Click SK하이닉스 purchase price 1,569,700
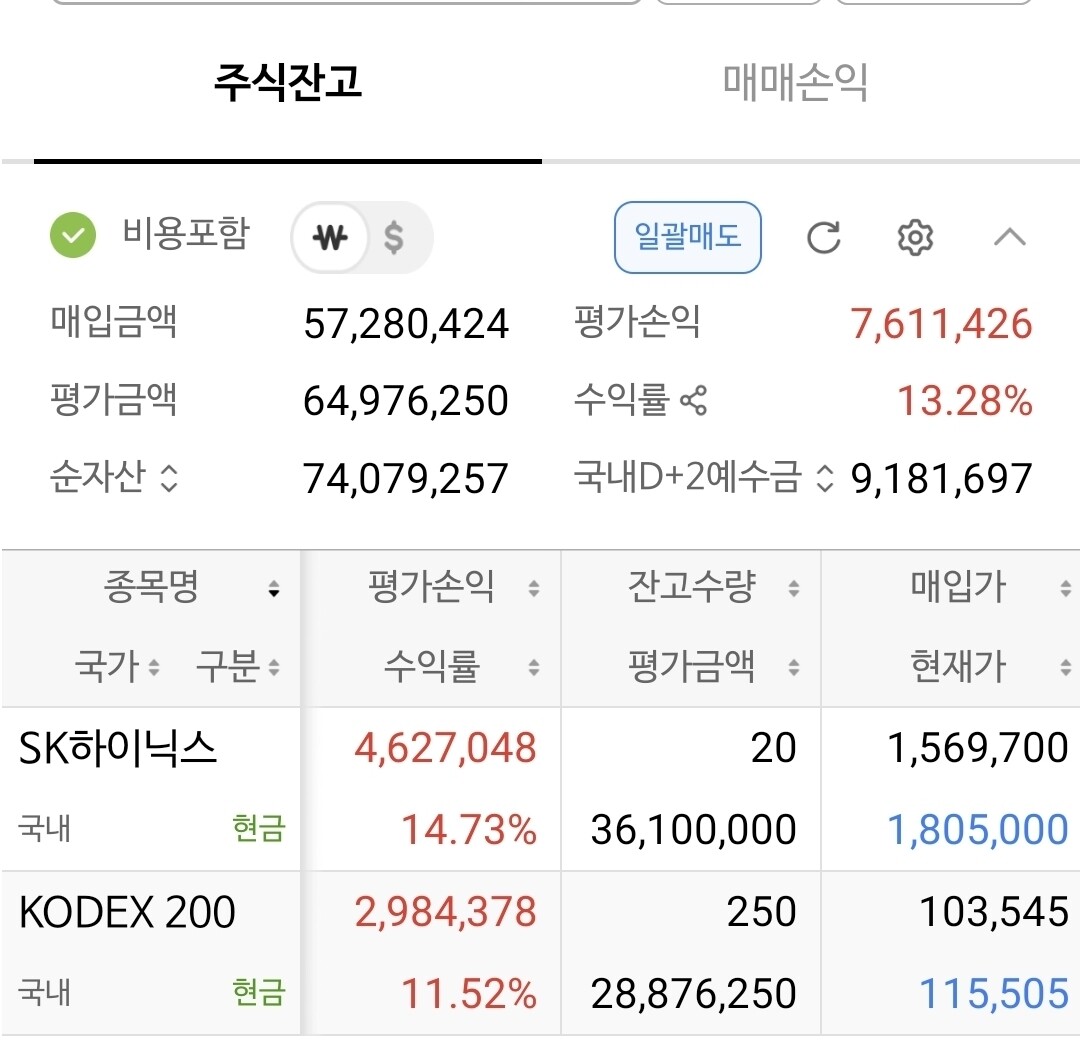 pos(978,748)
